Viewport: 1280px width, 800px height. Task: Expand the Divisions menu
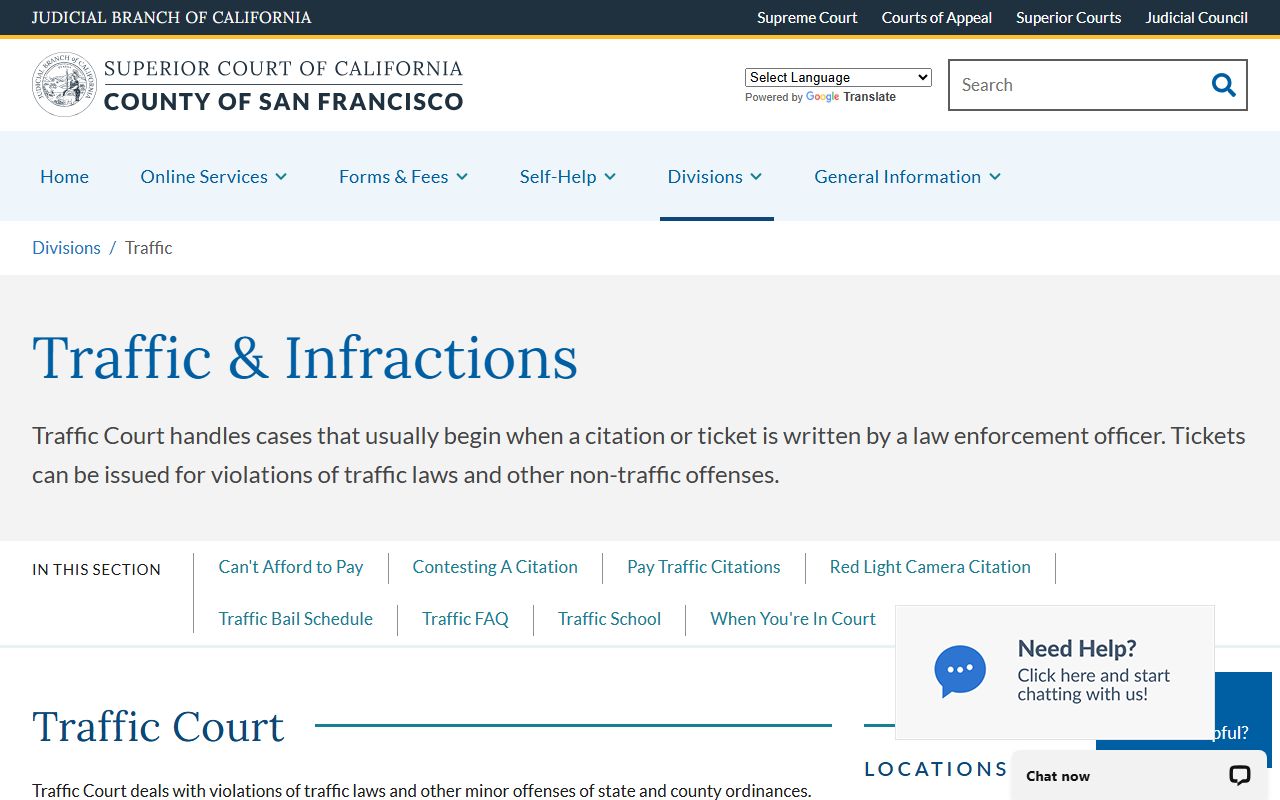[715, 176]
